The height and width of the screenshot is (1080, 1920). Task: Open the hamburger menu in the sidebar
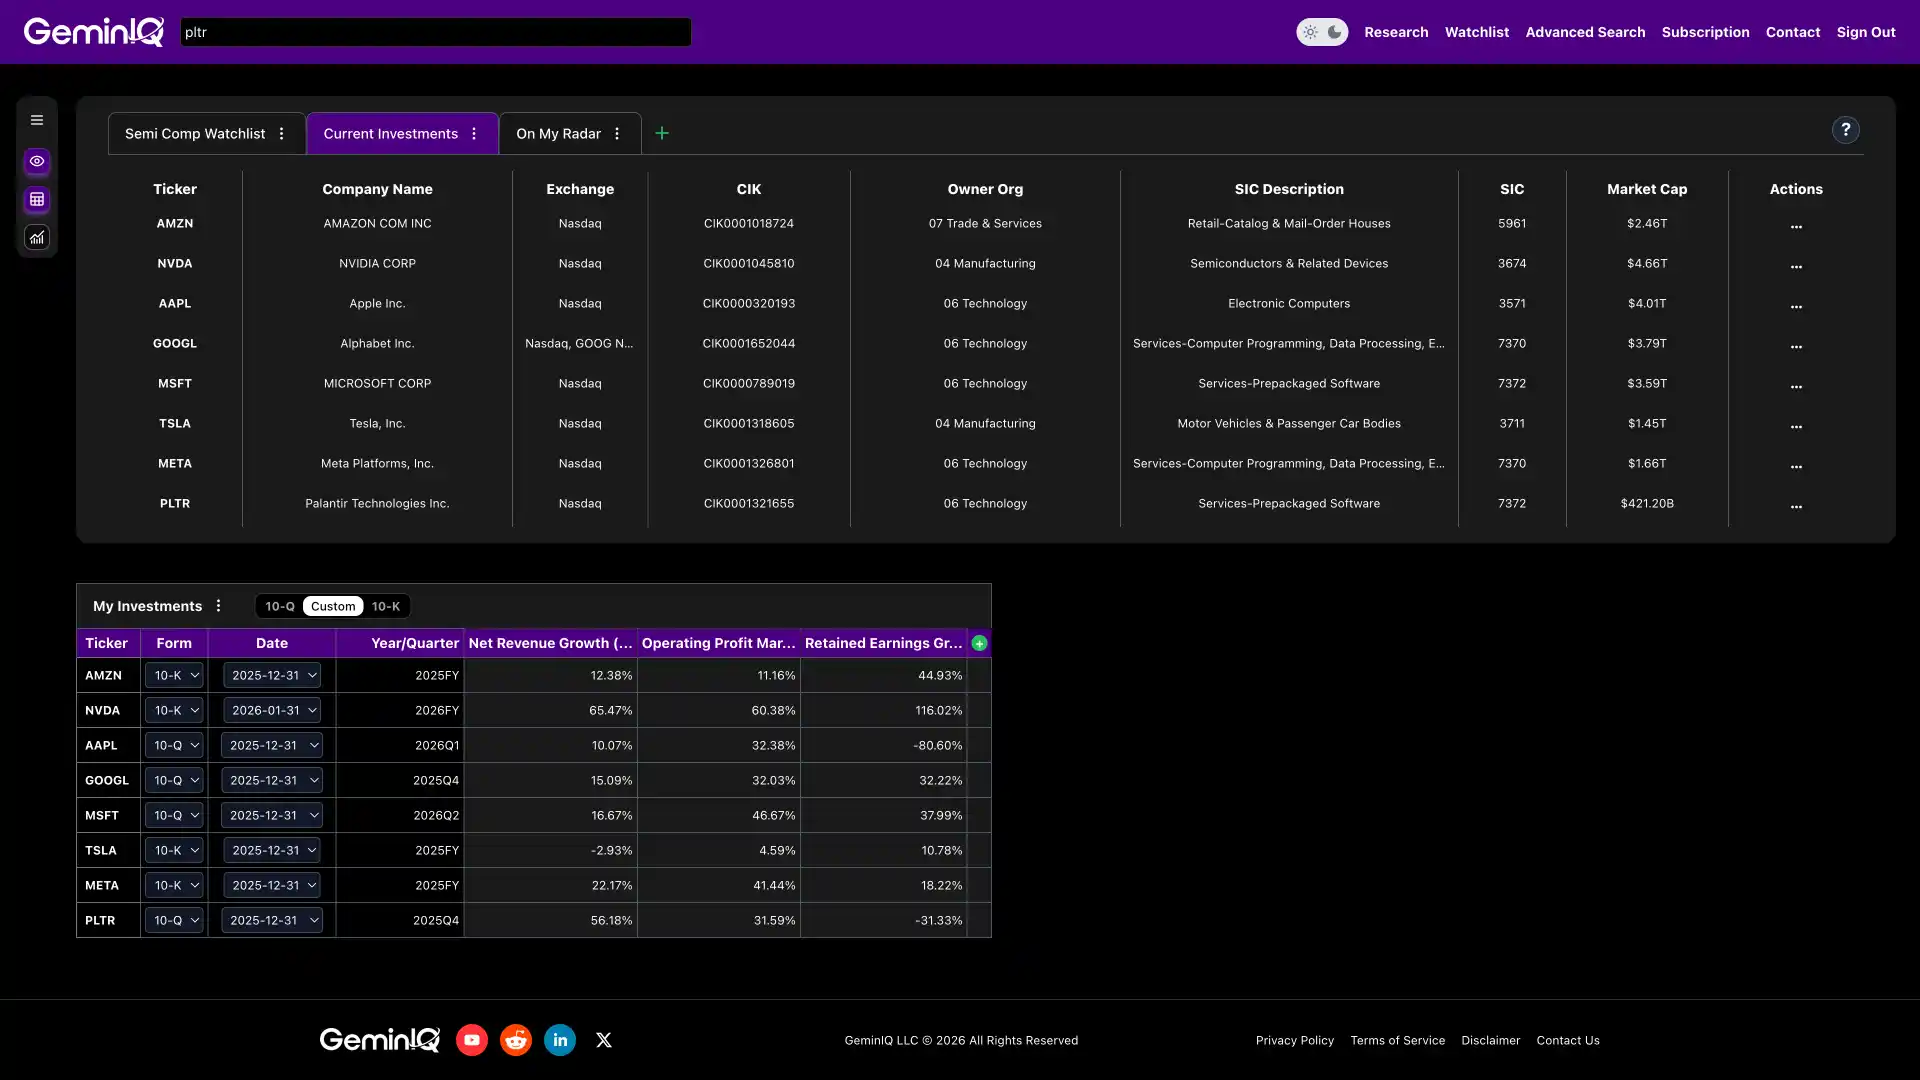[37, 119]
